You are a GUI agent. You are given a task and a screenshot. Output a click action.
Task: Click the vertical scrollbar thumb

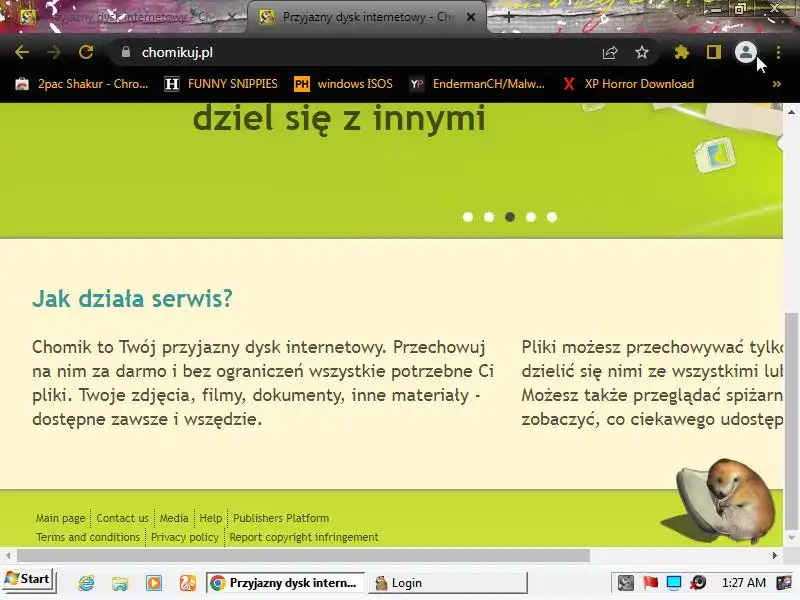coord(791,421)
